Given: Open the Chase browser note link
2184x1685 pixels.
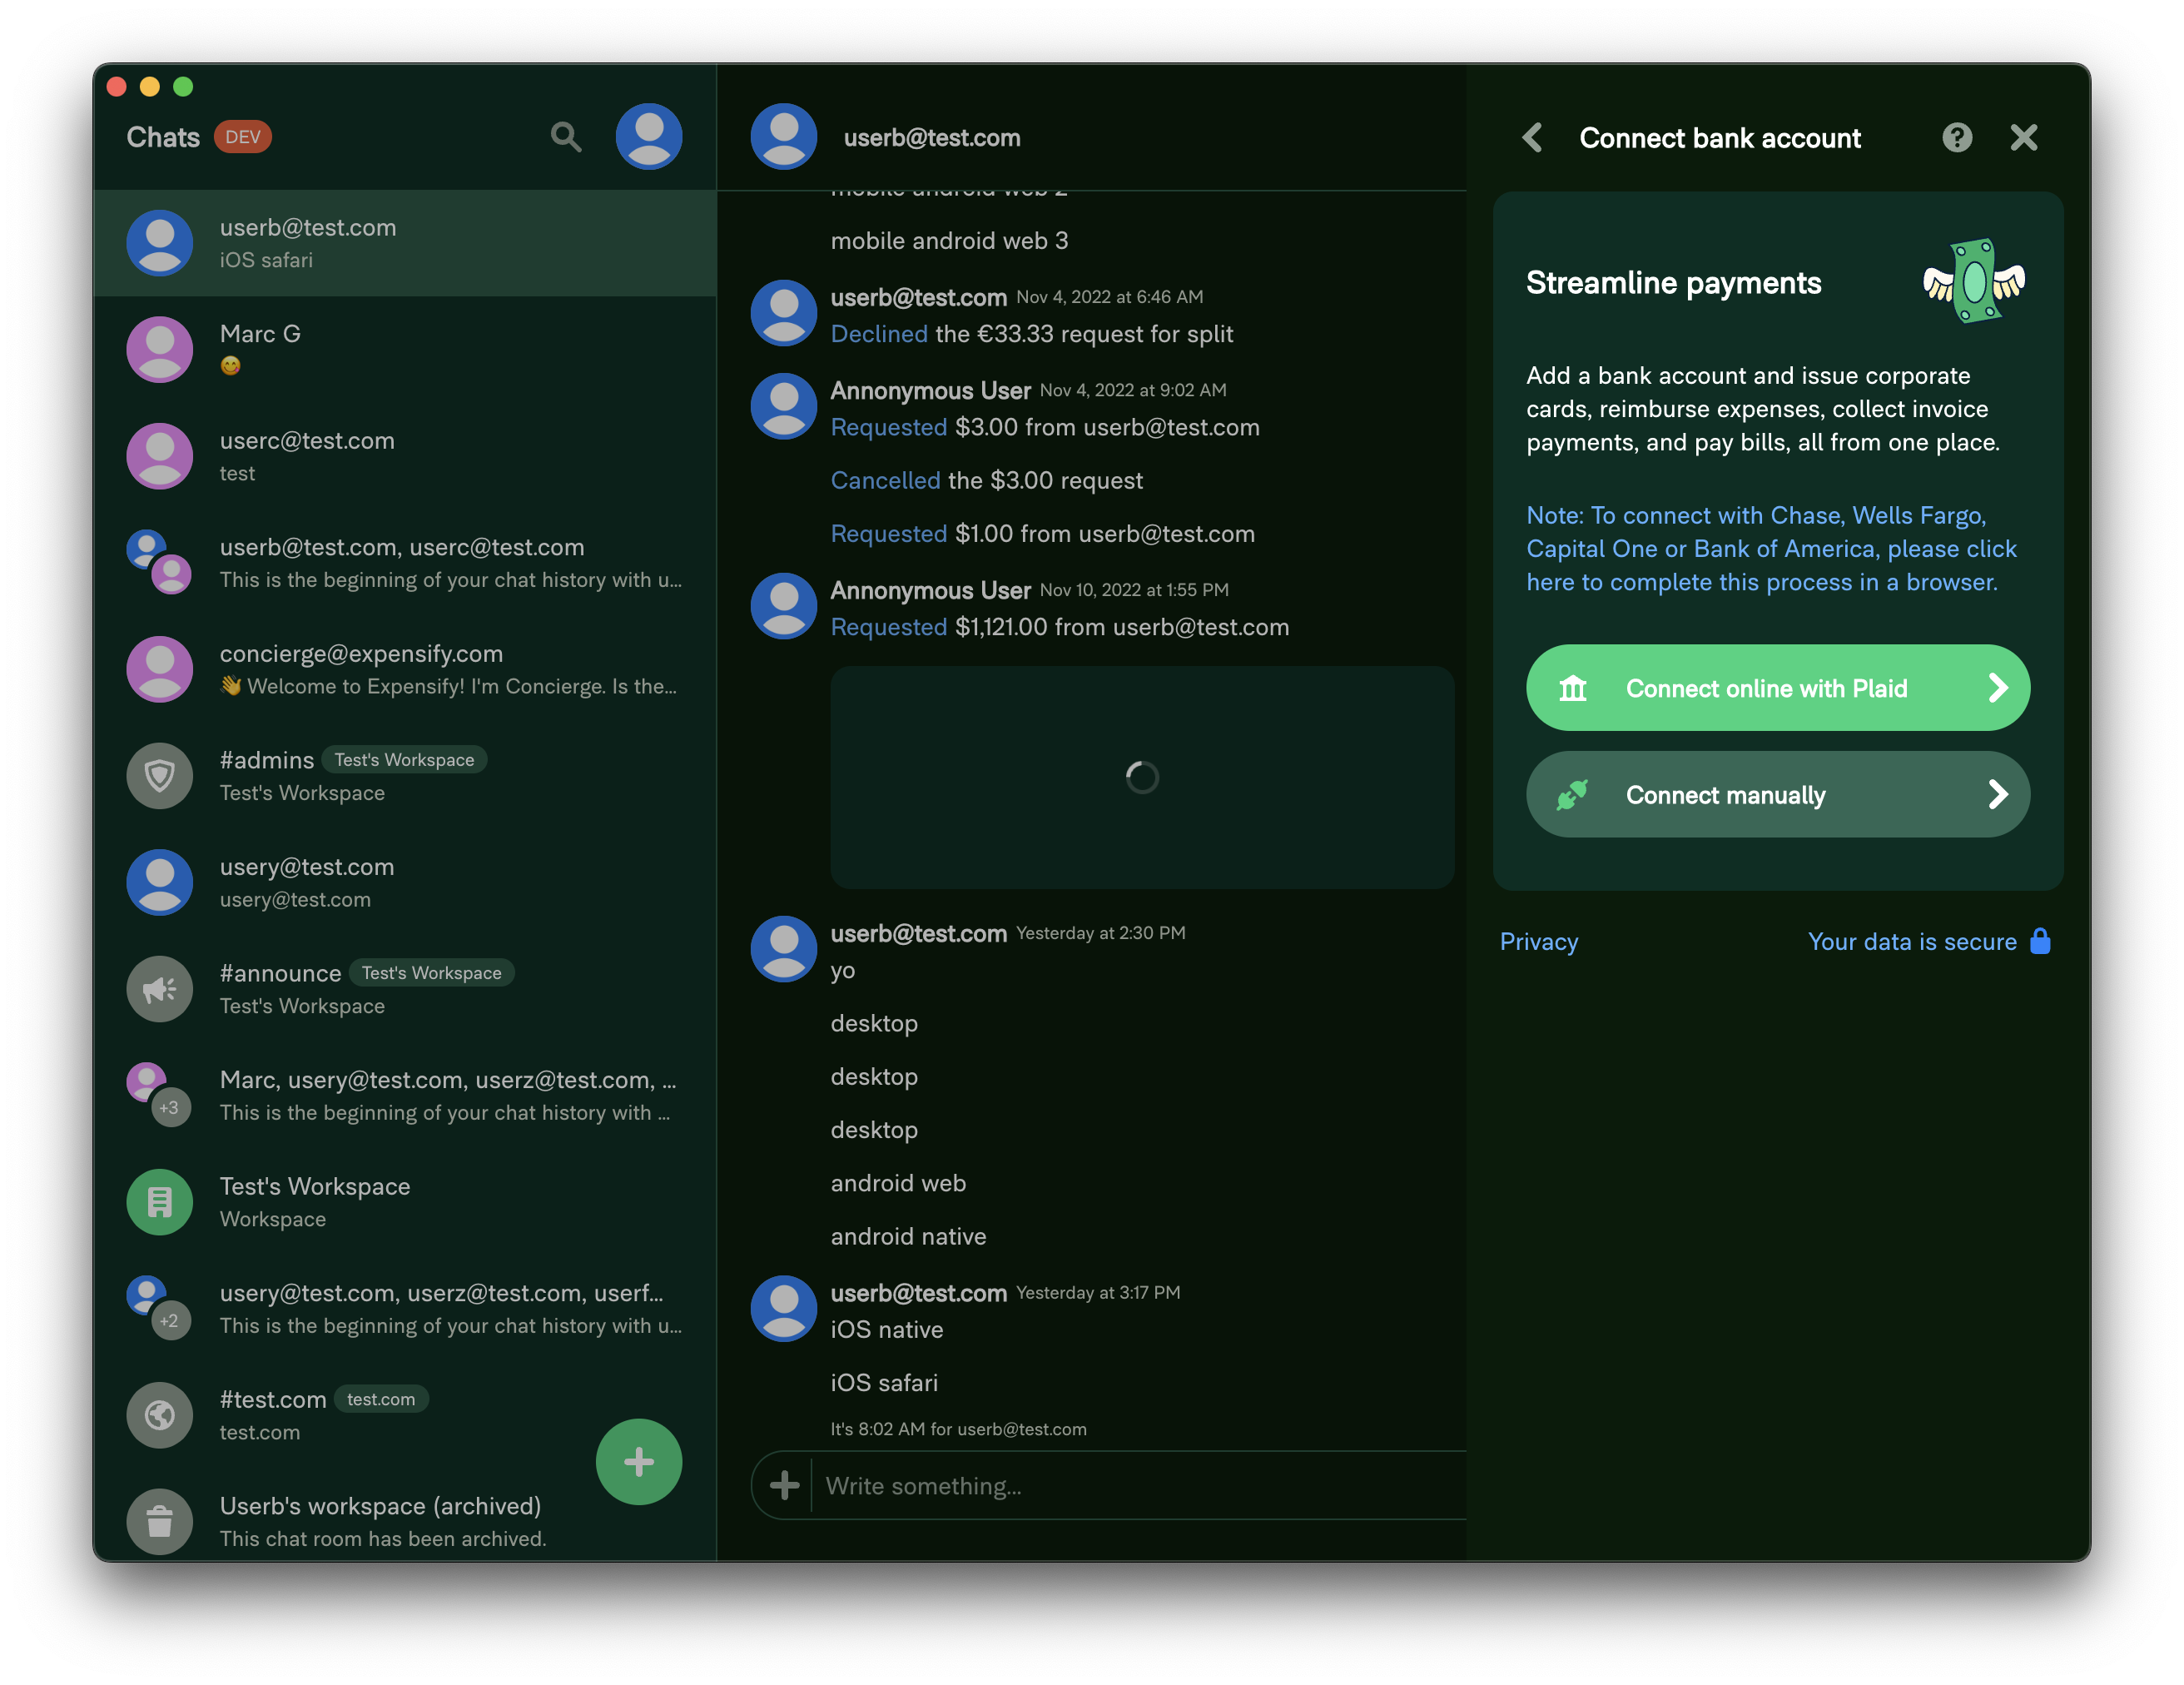Looking at the screenshot, I should pos(1771,548).
